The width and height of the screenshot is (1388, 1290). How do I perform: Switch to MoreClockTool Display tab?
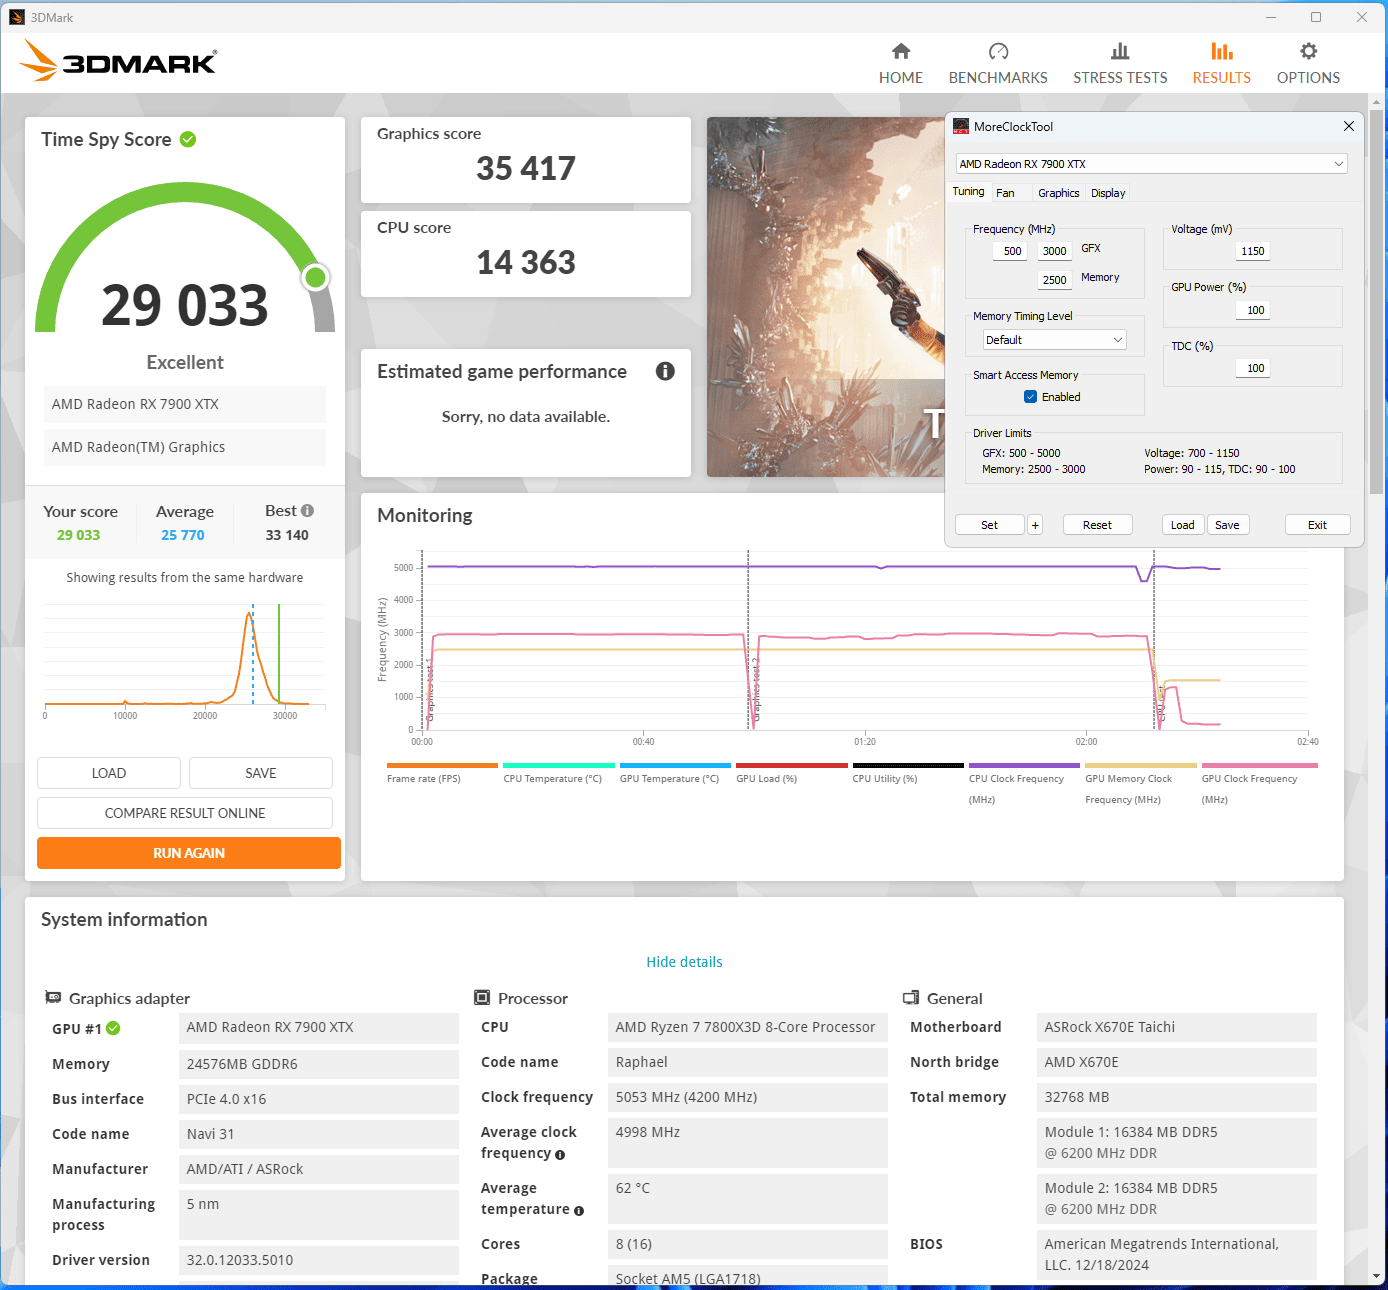point(1108,193)
